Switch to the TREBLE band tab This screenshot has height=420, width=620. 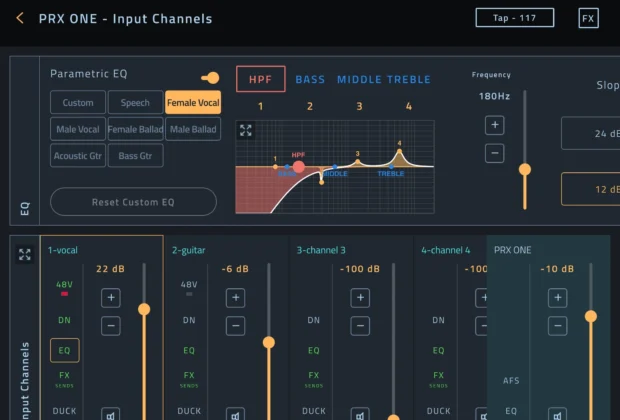click(408, 79)
